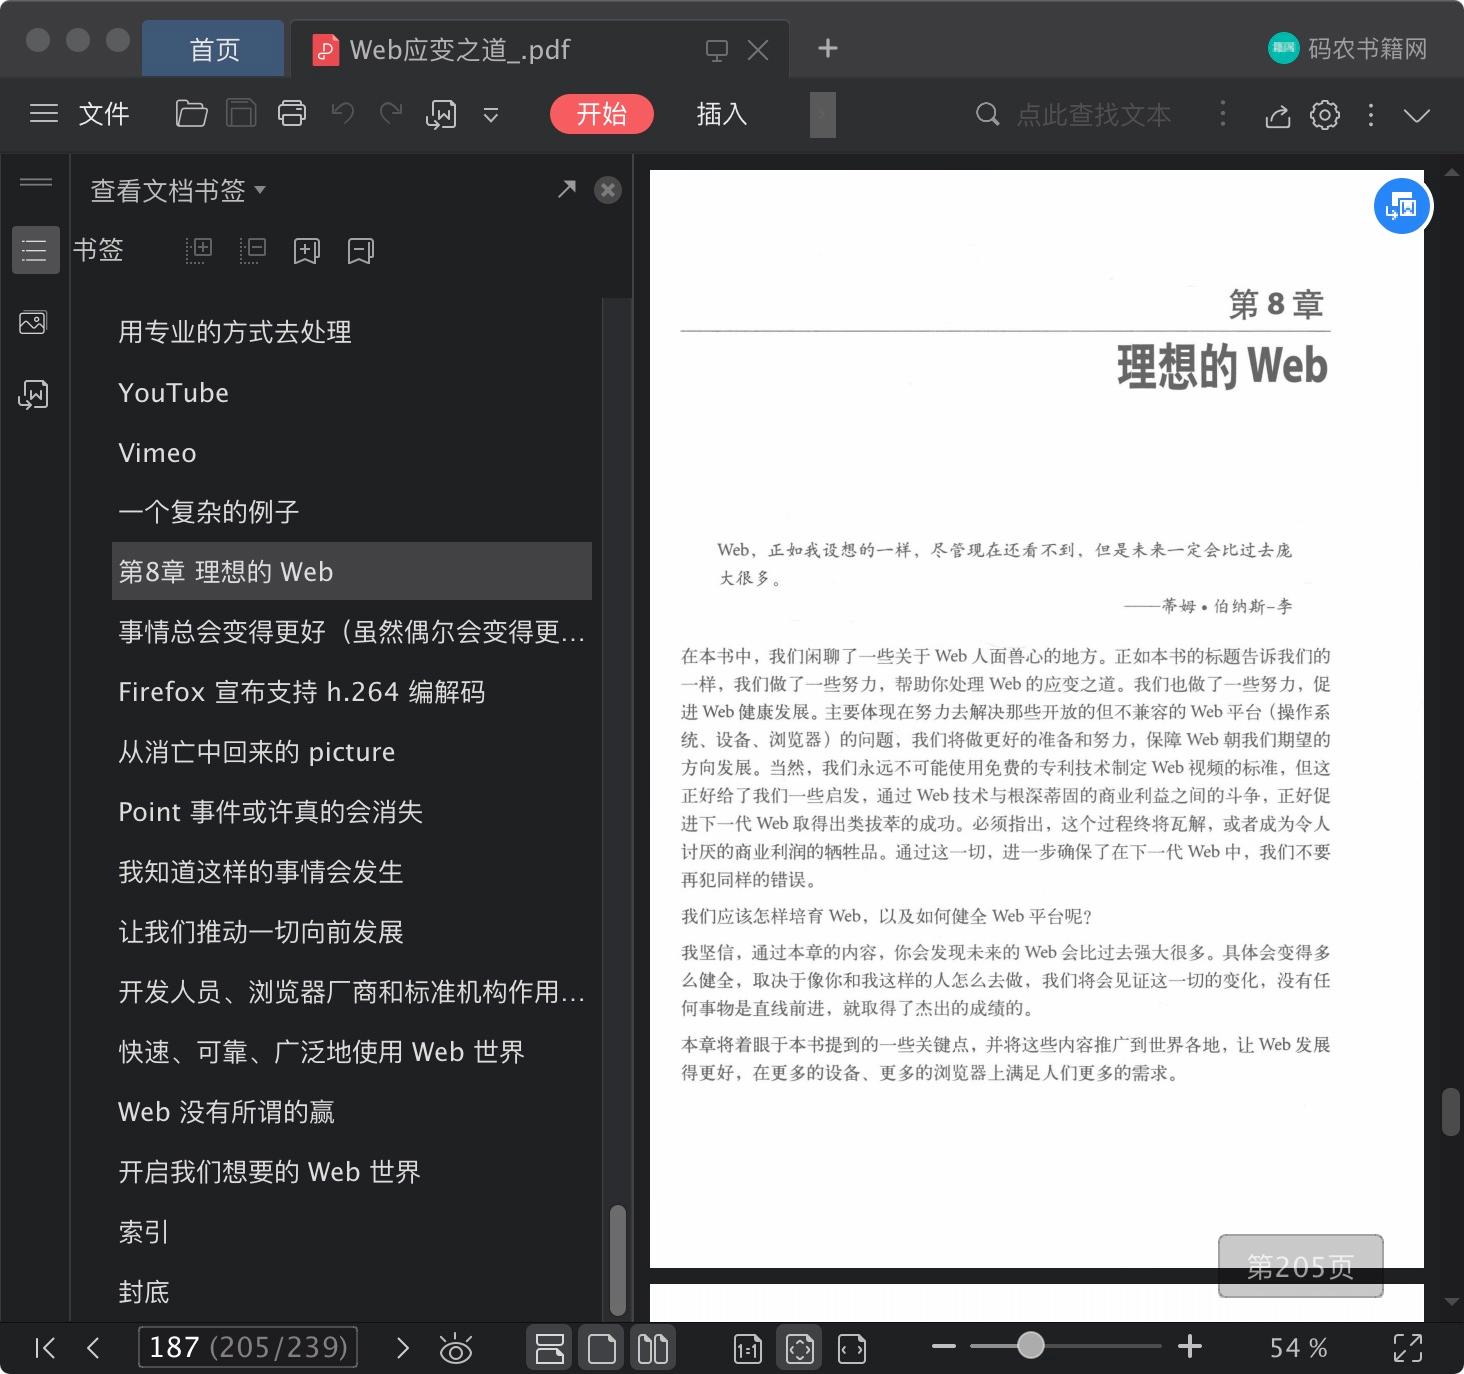1464x1374 pixels.
Task: Click the convert PDF icon in toolbar
Action: click(x=441, y=115)
